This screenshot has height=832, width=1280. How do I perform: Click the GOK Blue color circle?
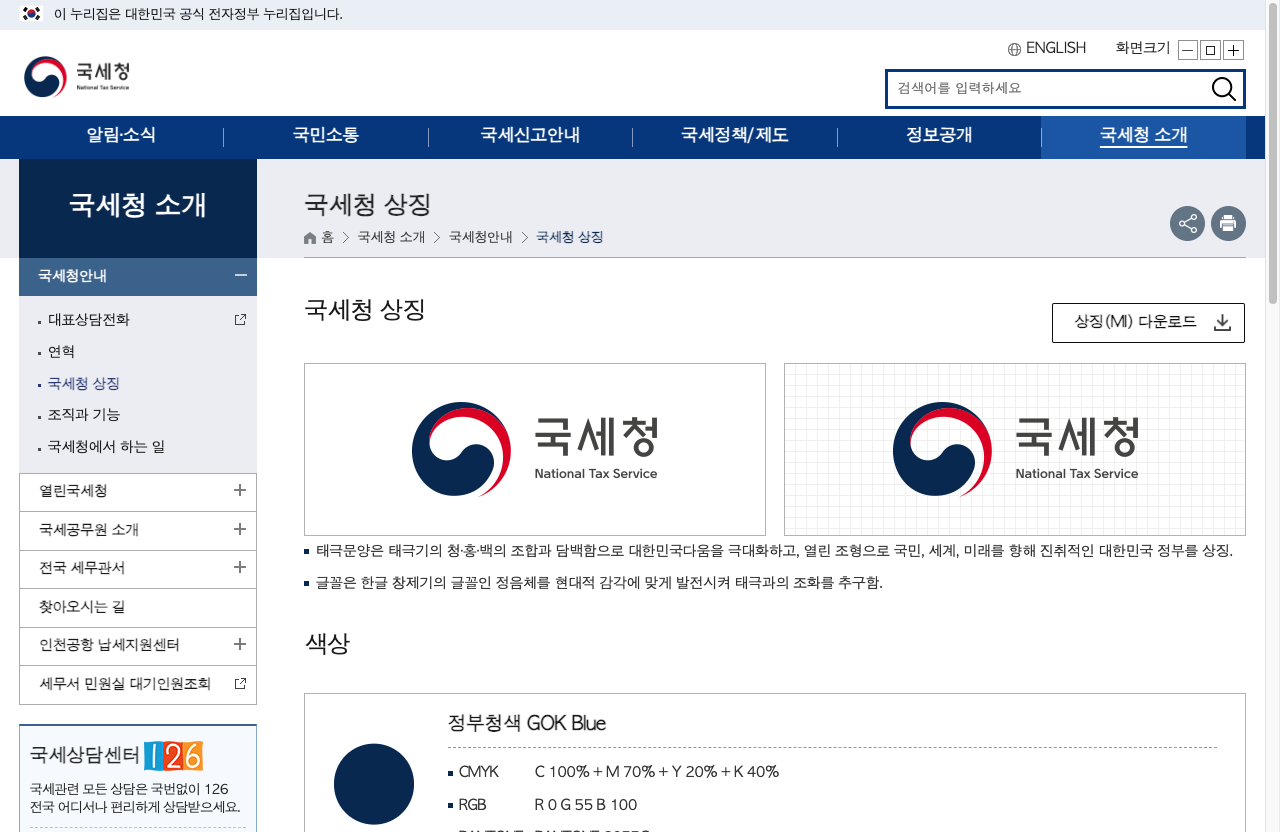click(x=374, y=784)
